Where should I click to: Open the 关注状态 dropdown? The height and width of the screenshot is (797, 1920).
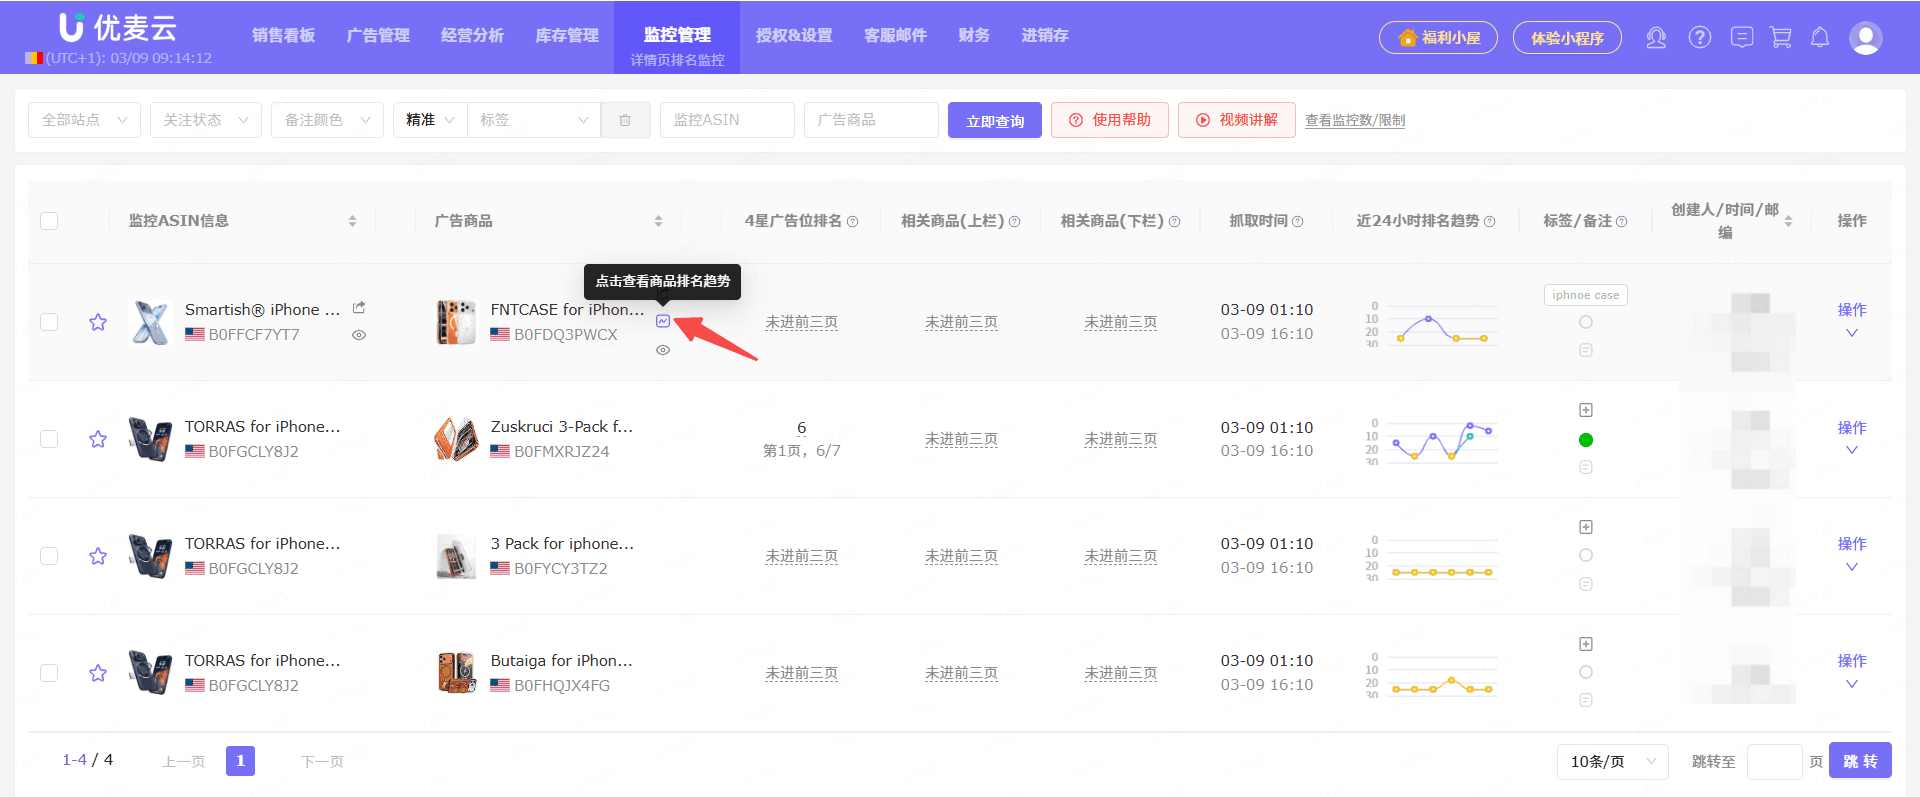(206, 120)
